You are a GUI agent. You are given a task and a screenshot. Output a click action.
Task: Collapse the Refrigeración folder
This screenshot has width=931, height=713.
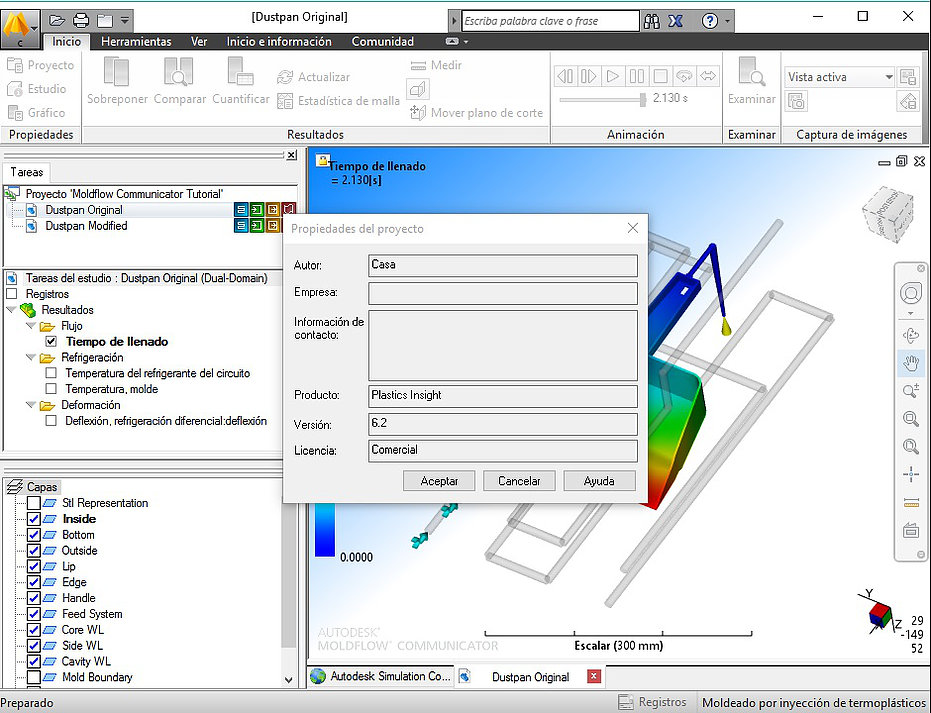31,358
